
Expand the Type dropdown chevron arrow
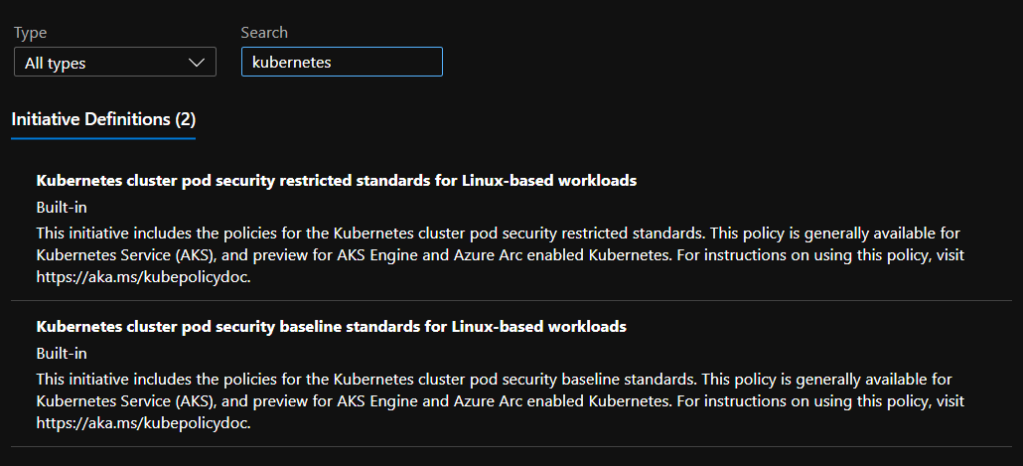pyautogui.click(x=196, y=63)
